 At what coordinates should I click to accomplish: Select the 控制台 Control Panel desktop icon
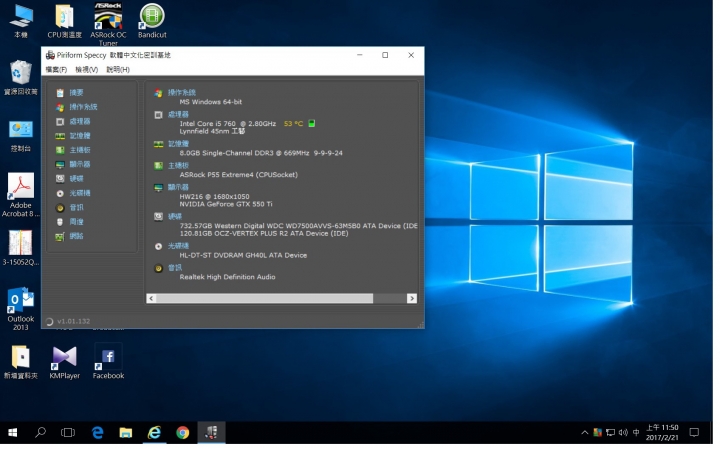pyautogui.click(x=21, y=135)
